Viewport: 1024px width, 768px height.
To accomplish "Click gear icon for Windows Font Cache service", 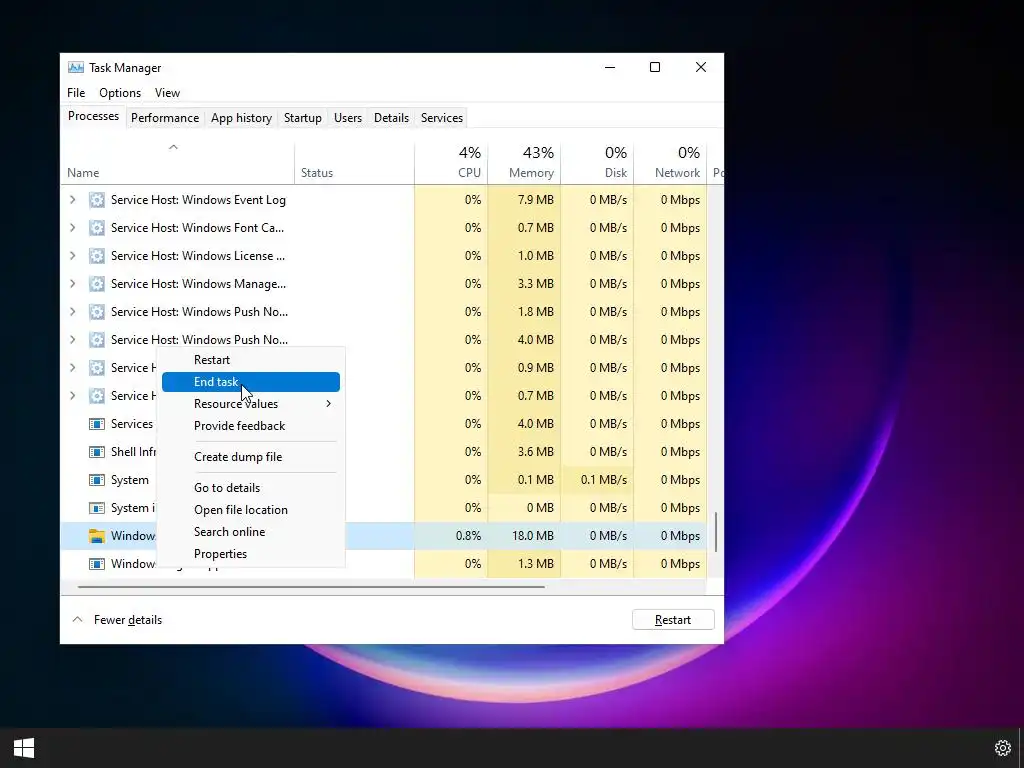I will coord(97,228).
